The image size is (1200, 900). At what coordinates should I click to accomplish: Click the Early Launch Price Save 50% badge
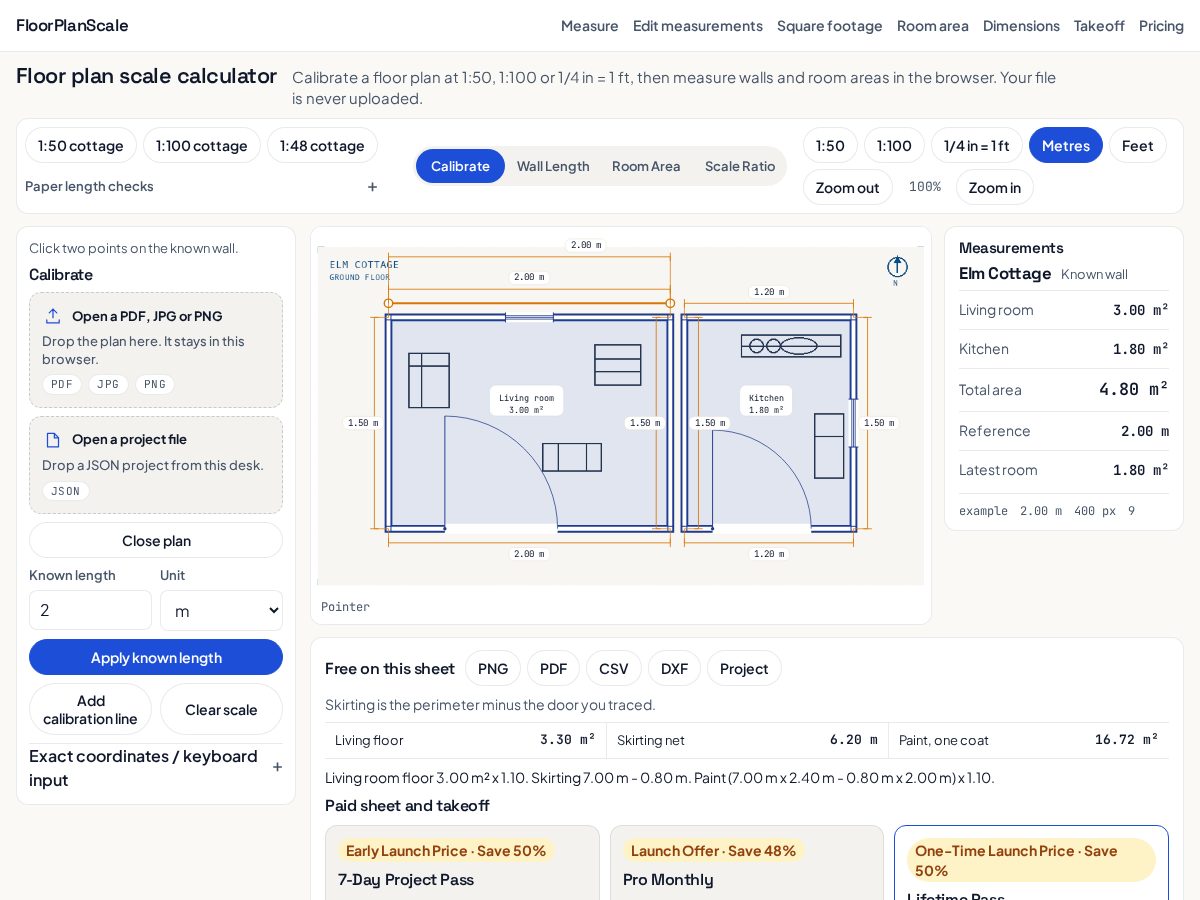(x=446, y=850)
